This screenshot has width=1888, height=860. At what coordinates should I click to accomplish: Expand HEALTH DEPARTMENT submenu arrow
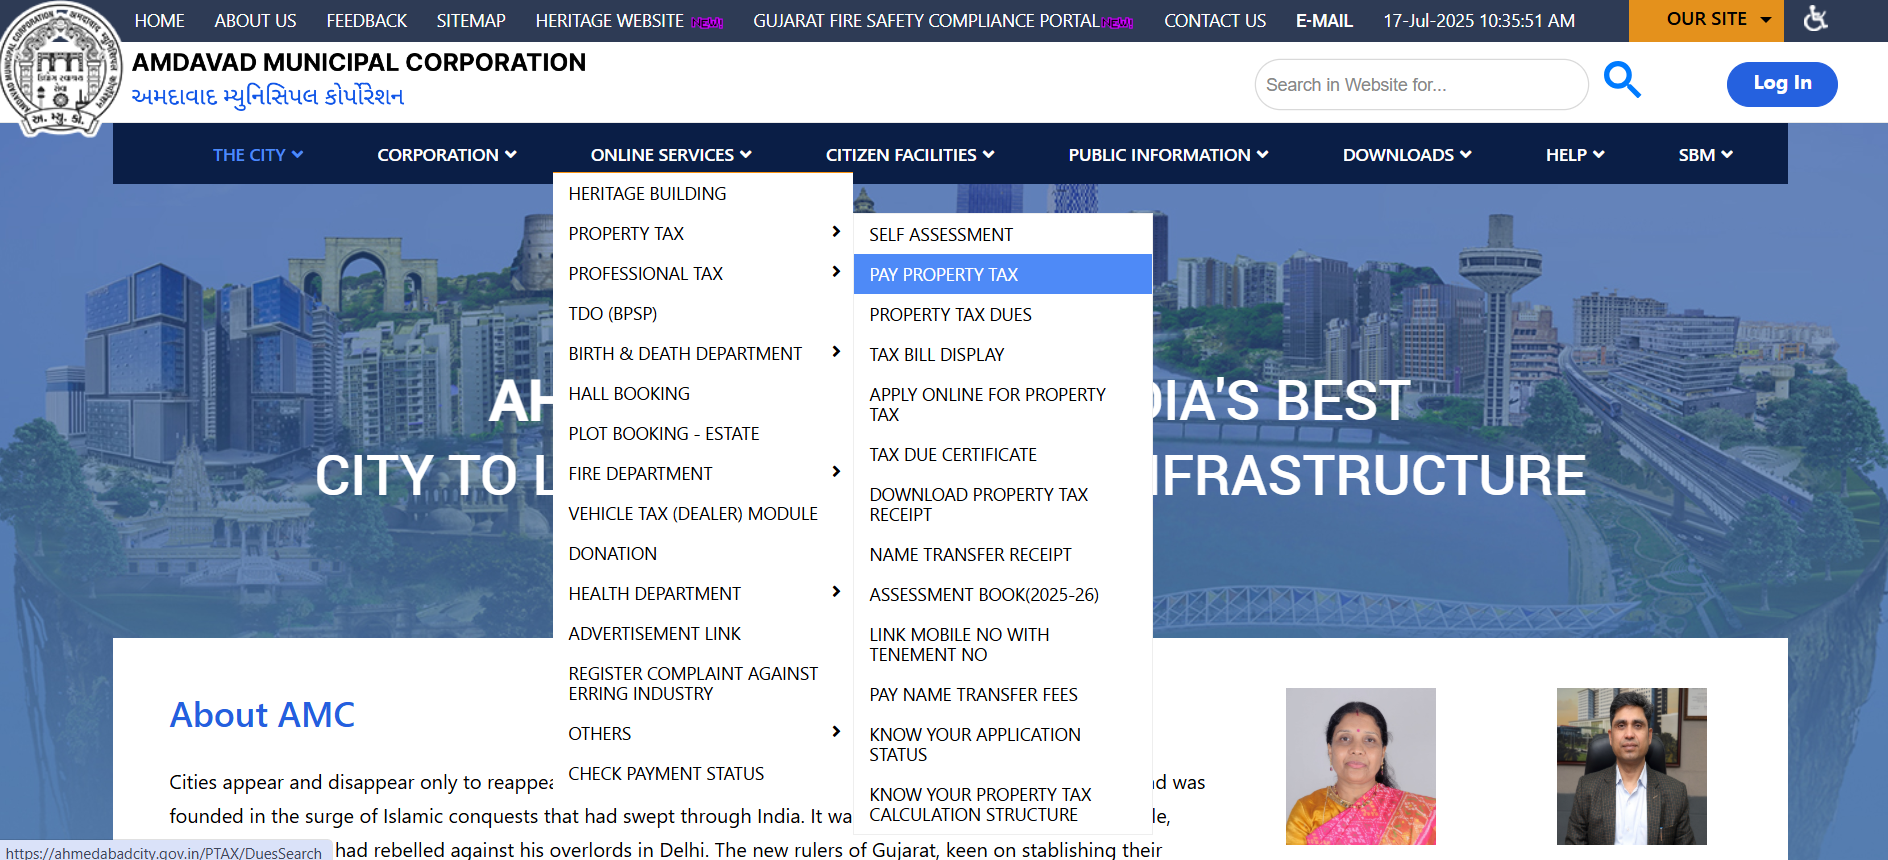[x=836, y=592]
